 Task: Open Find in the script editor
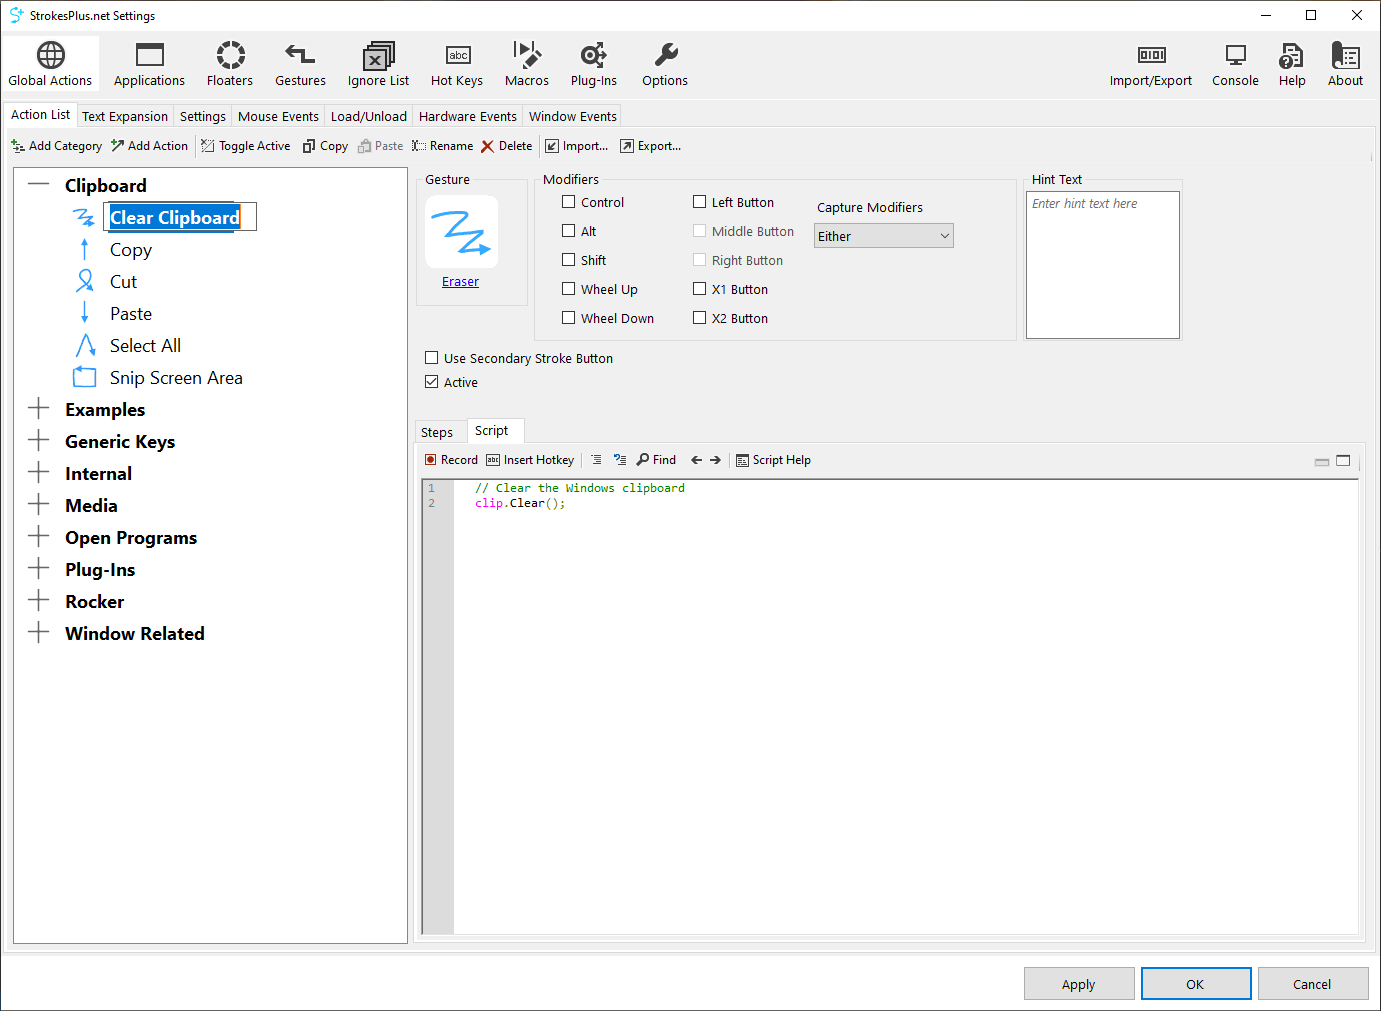pyautogui.click(x=656, y=460)
